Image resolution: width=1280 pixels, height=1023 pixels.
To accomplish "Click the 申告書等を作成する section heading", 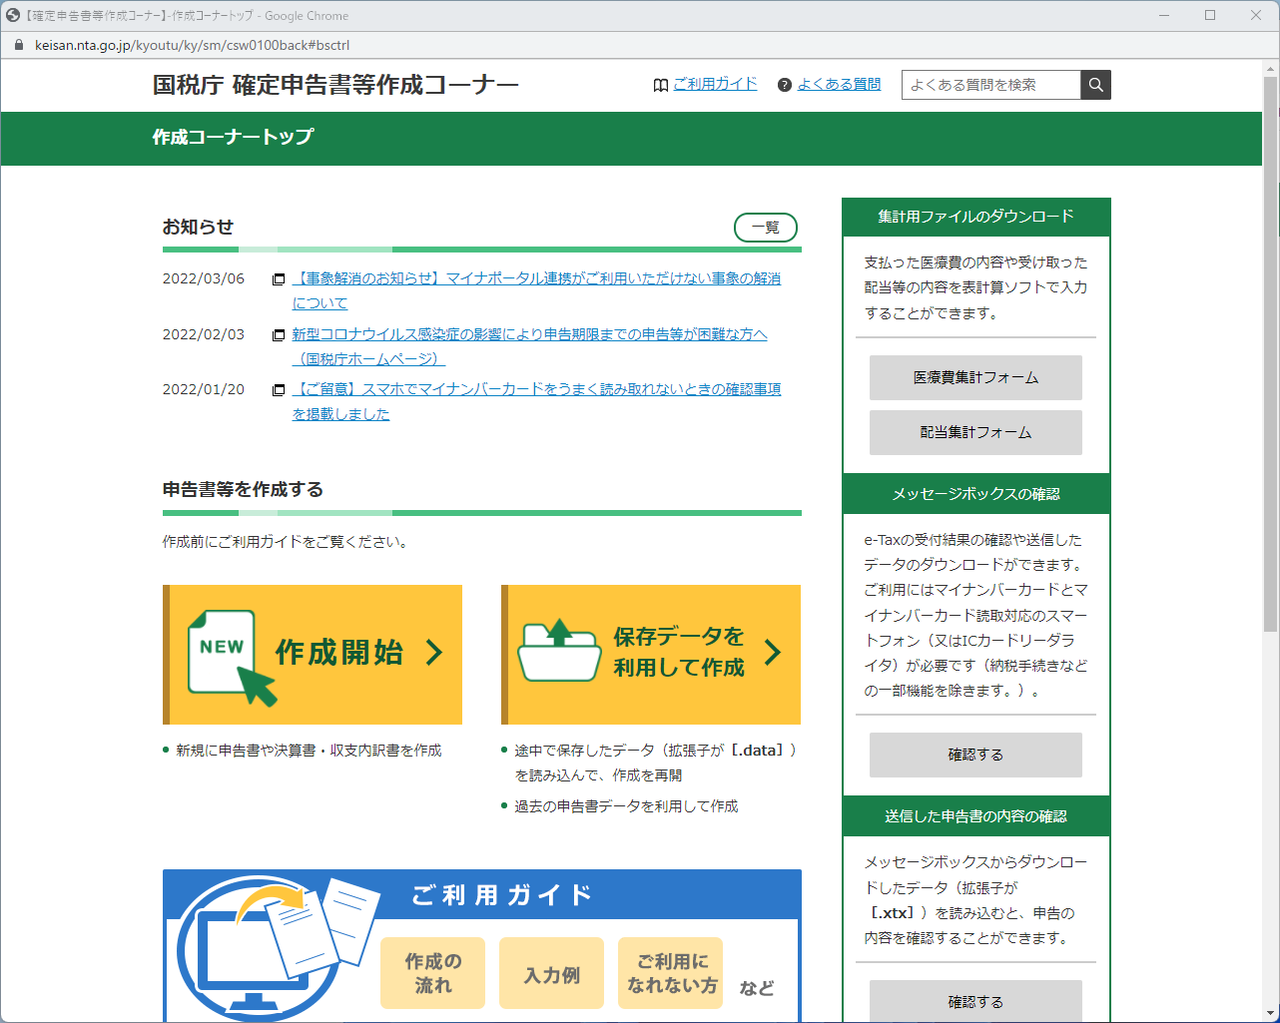I will pos(243,489).
